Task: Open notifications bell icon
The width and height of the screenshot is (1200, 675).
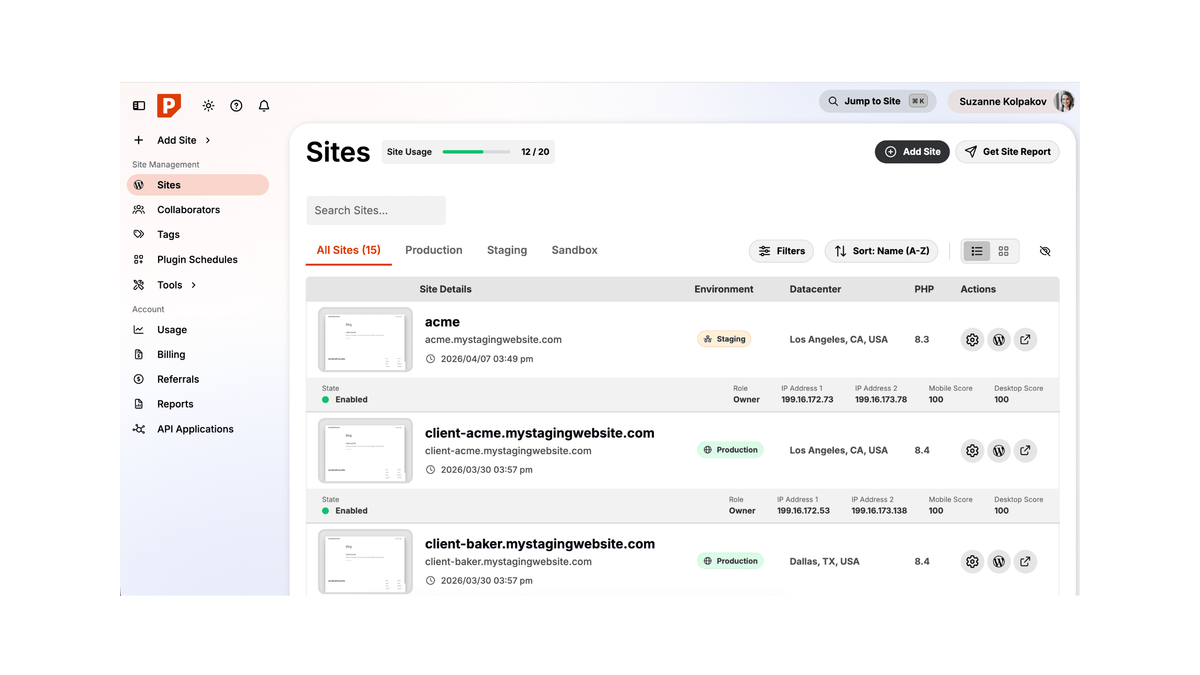Action: click(264, 105)
